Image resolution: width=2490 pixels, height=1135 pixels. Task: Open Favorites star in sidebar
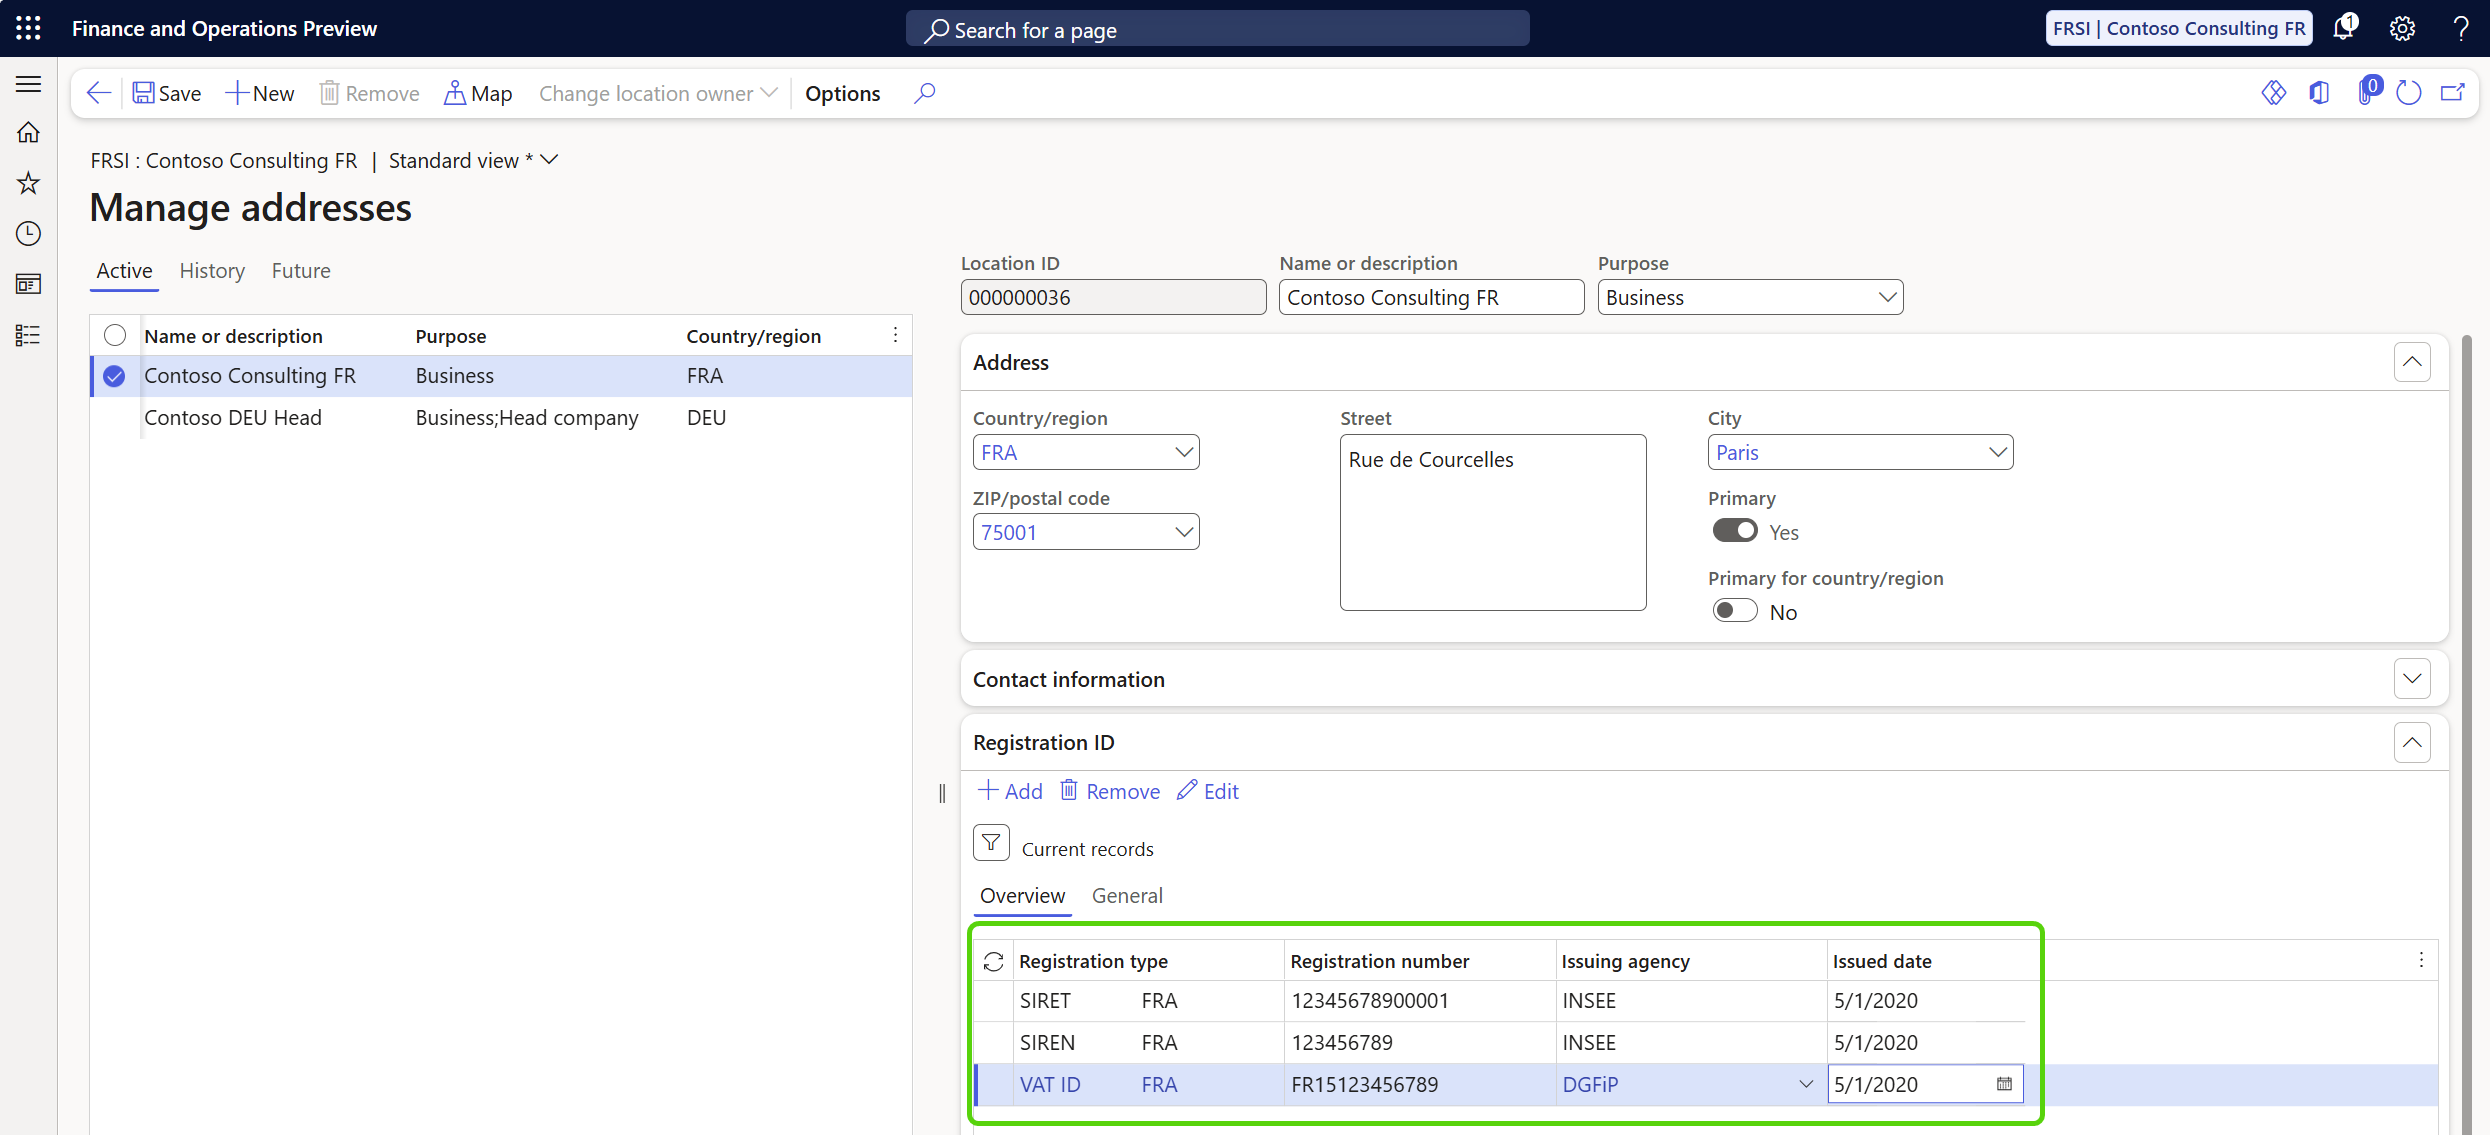[28, 182]
